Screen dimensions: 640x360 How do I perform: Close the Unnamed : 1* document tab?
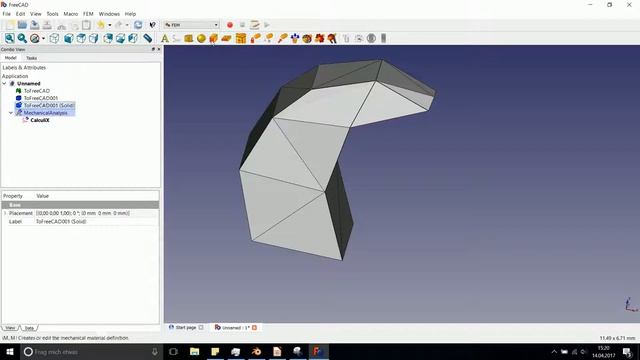[x=255, y=327]
